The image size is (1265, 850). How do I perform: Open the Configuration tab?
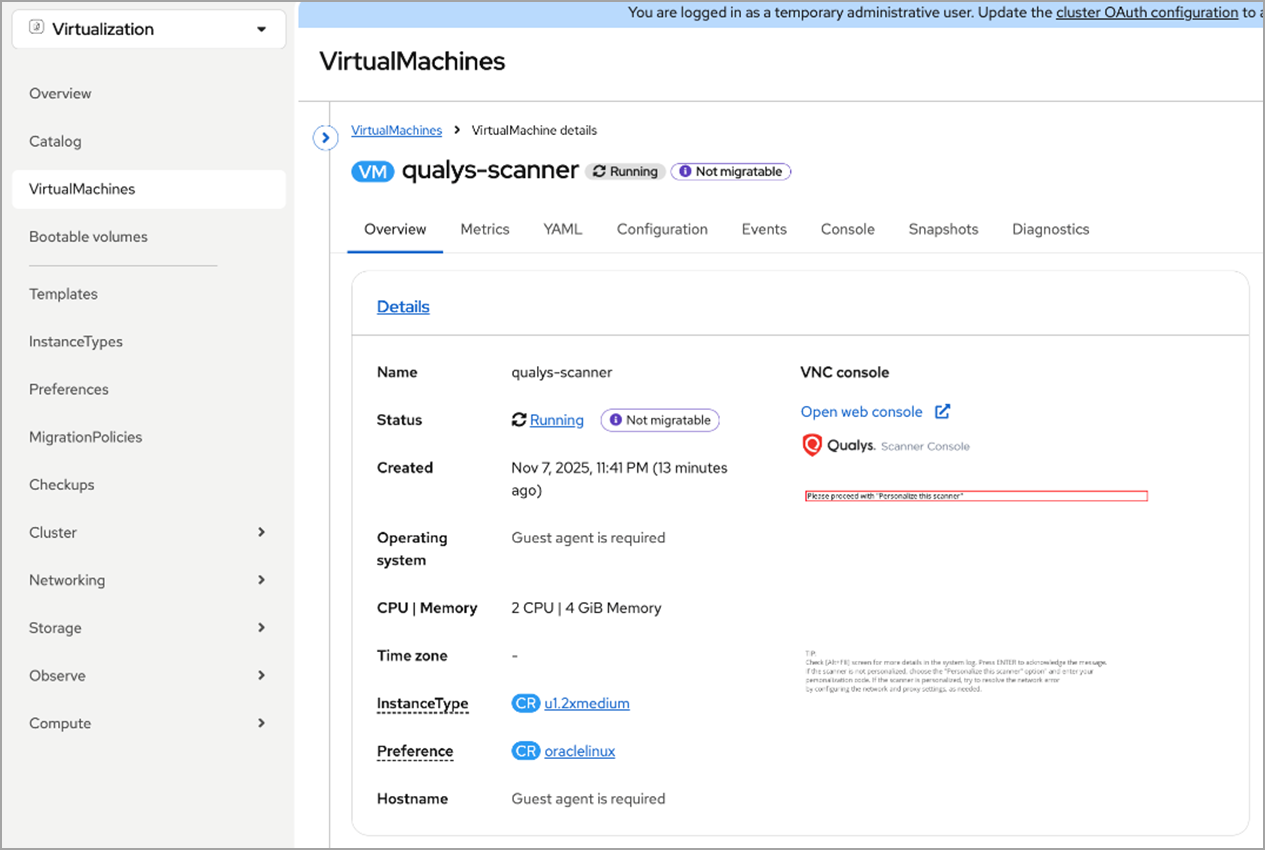pos(662,229)
